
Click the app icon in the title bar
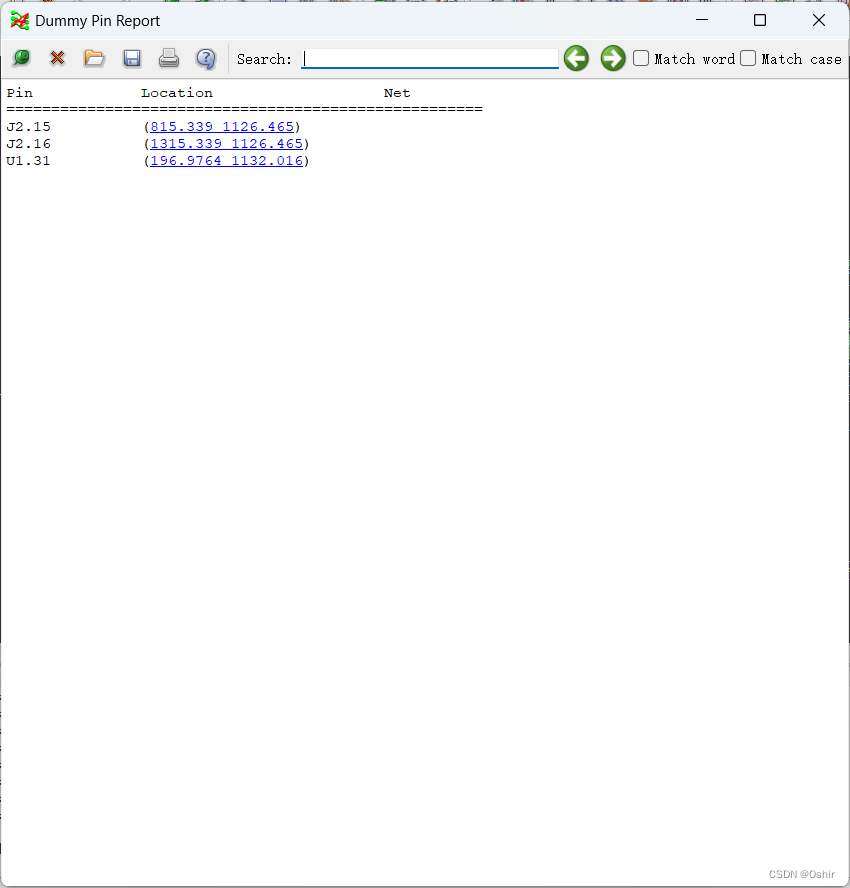(20, 20)
